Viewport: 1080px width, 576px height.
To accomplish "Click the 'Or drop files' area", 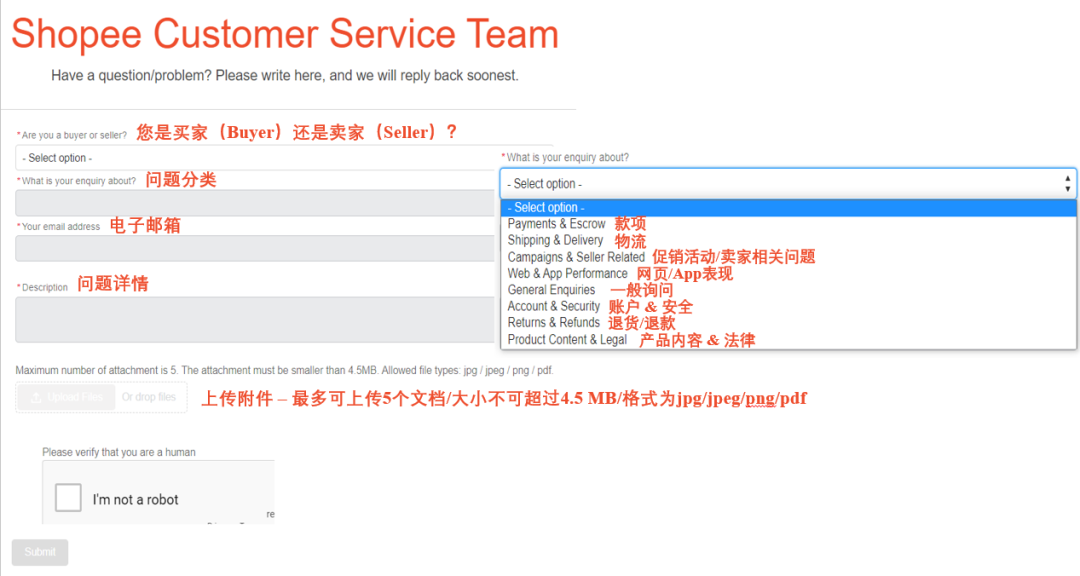I will point(149,398).
